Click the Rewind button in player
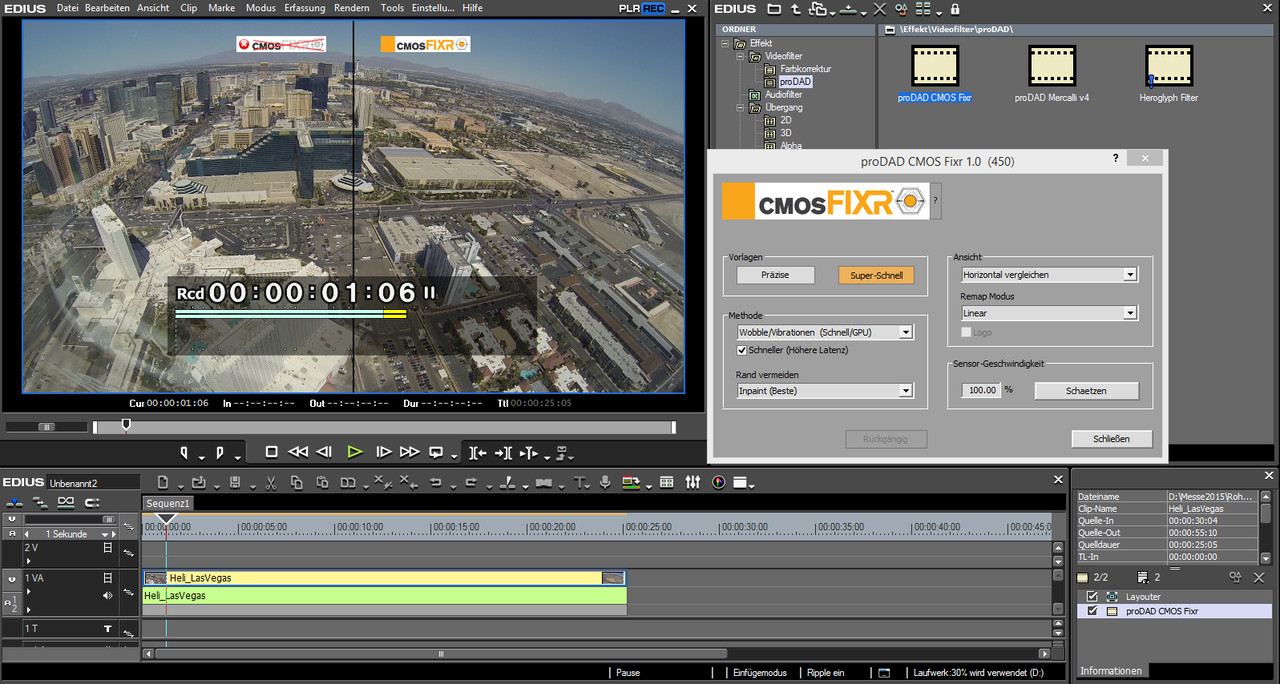 click(298, 452)
